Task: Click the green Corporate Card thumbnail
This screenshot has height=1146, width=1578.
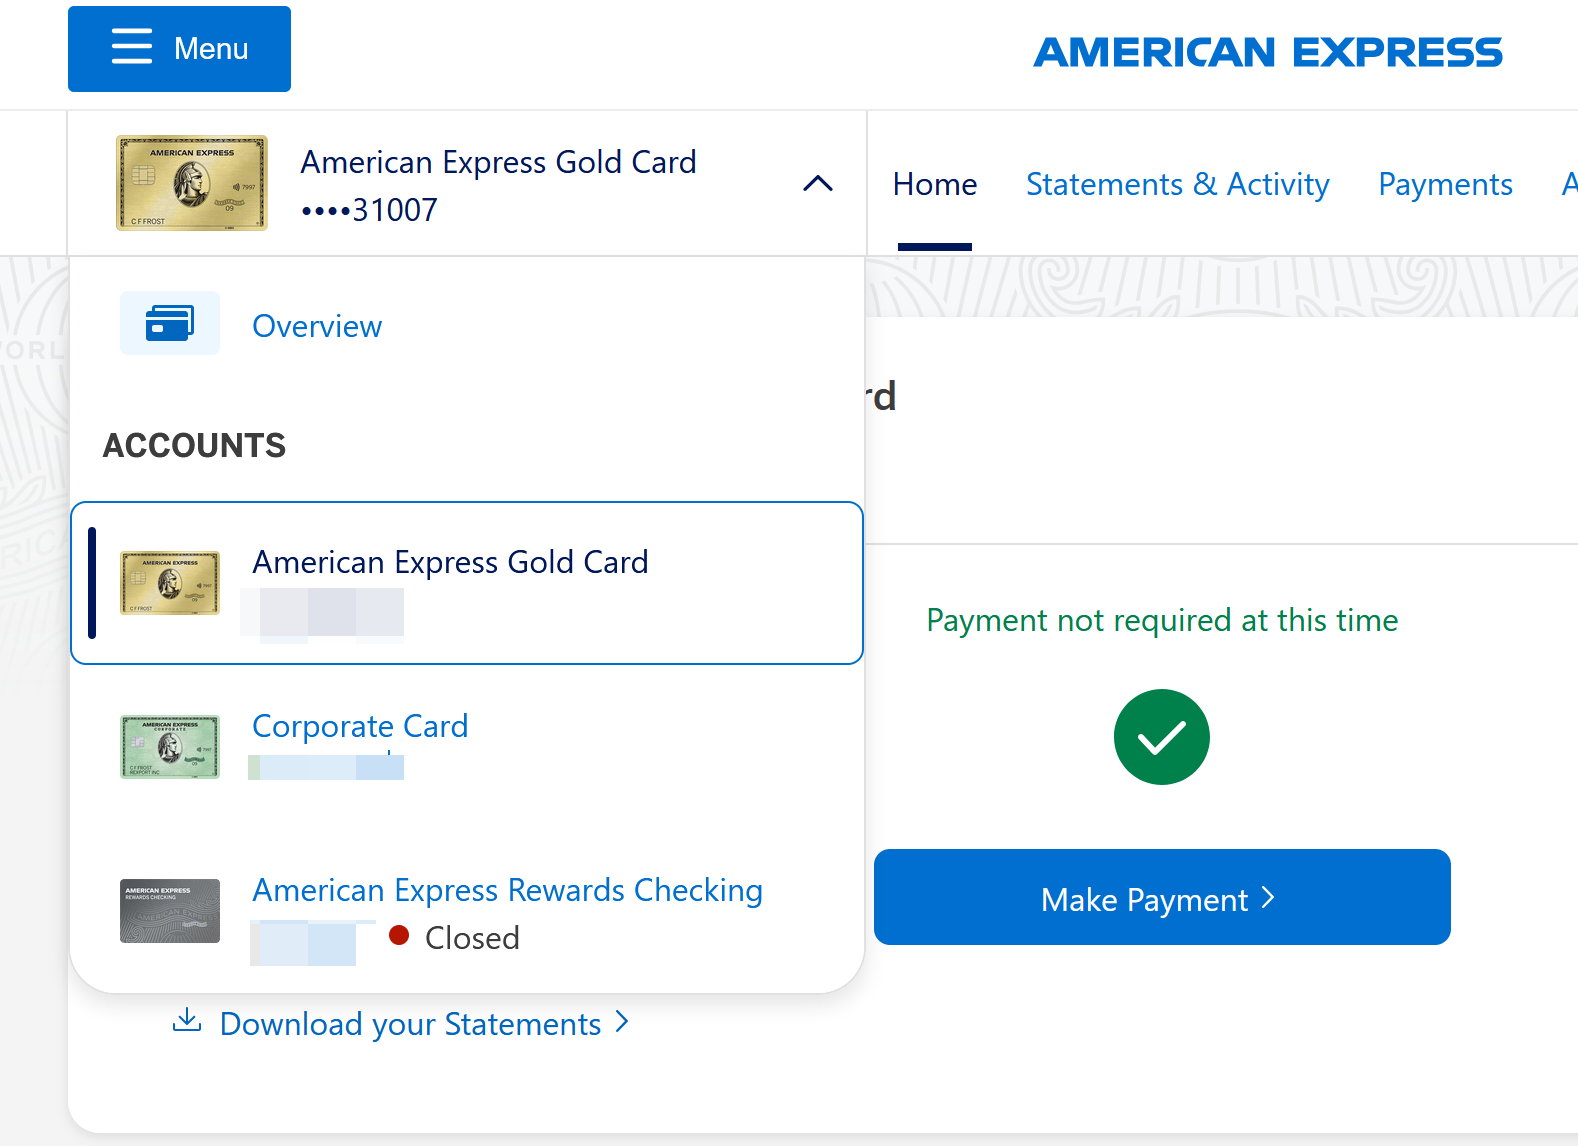Action: (170, 746)
